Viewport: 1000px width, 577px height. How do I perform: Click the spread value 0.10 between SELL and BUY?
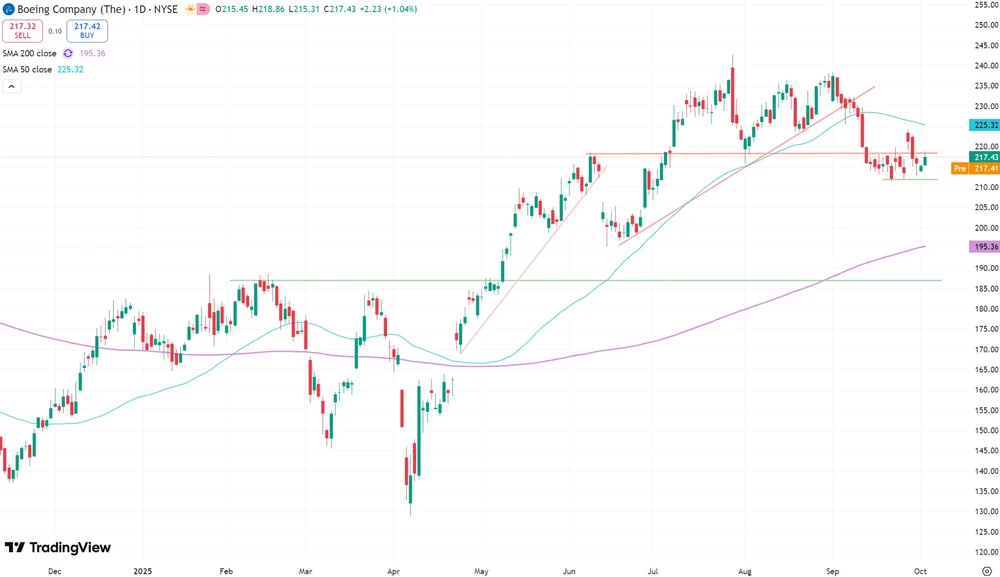pos(54,30)
